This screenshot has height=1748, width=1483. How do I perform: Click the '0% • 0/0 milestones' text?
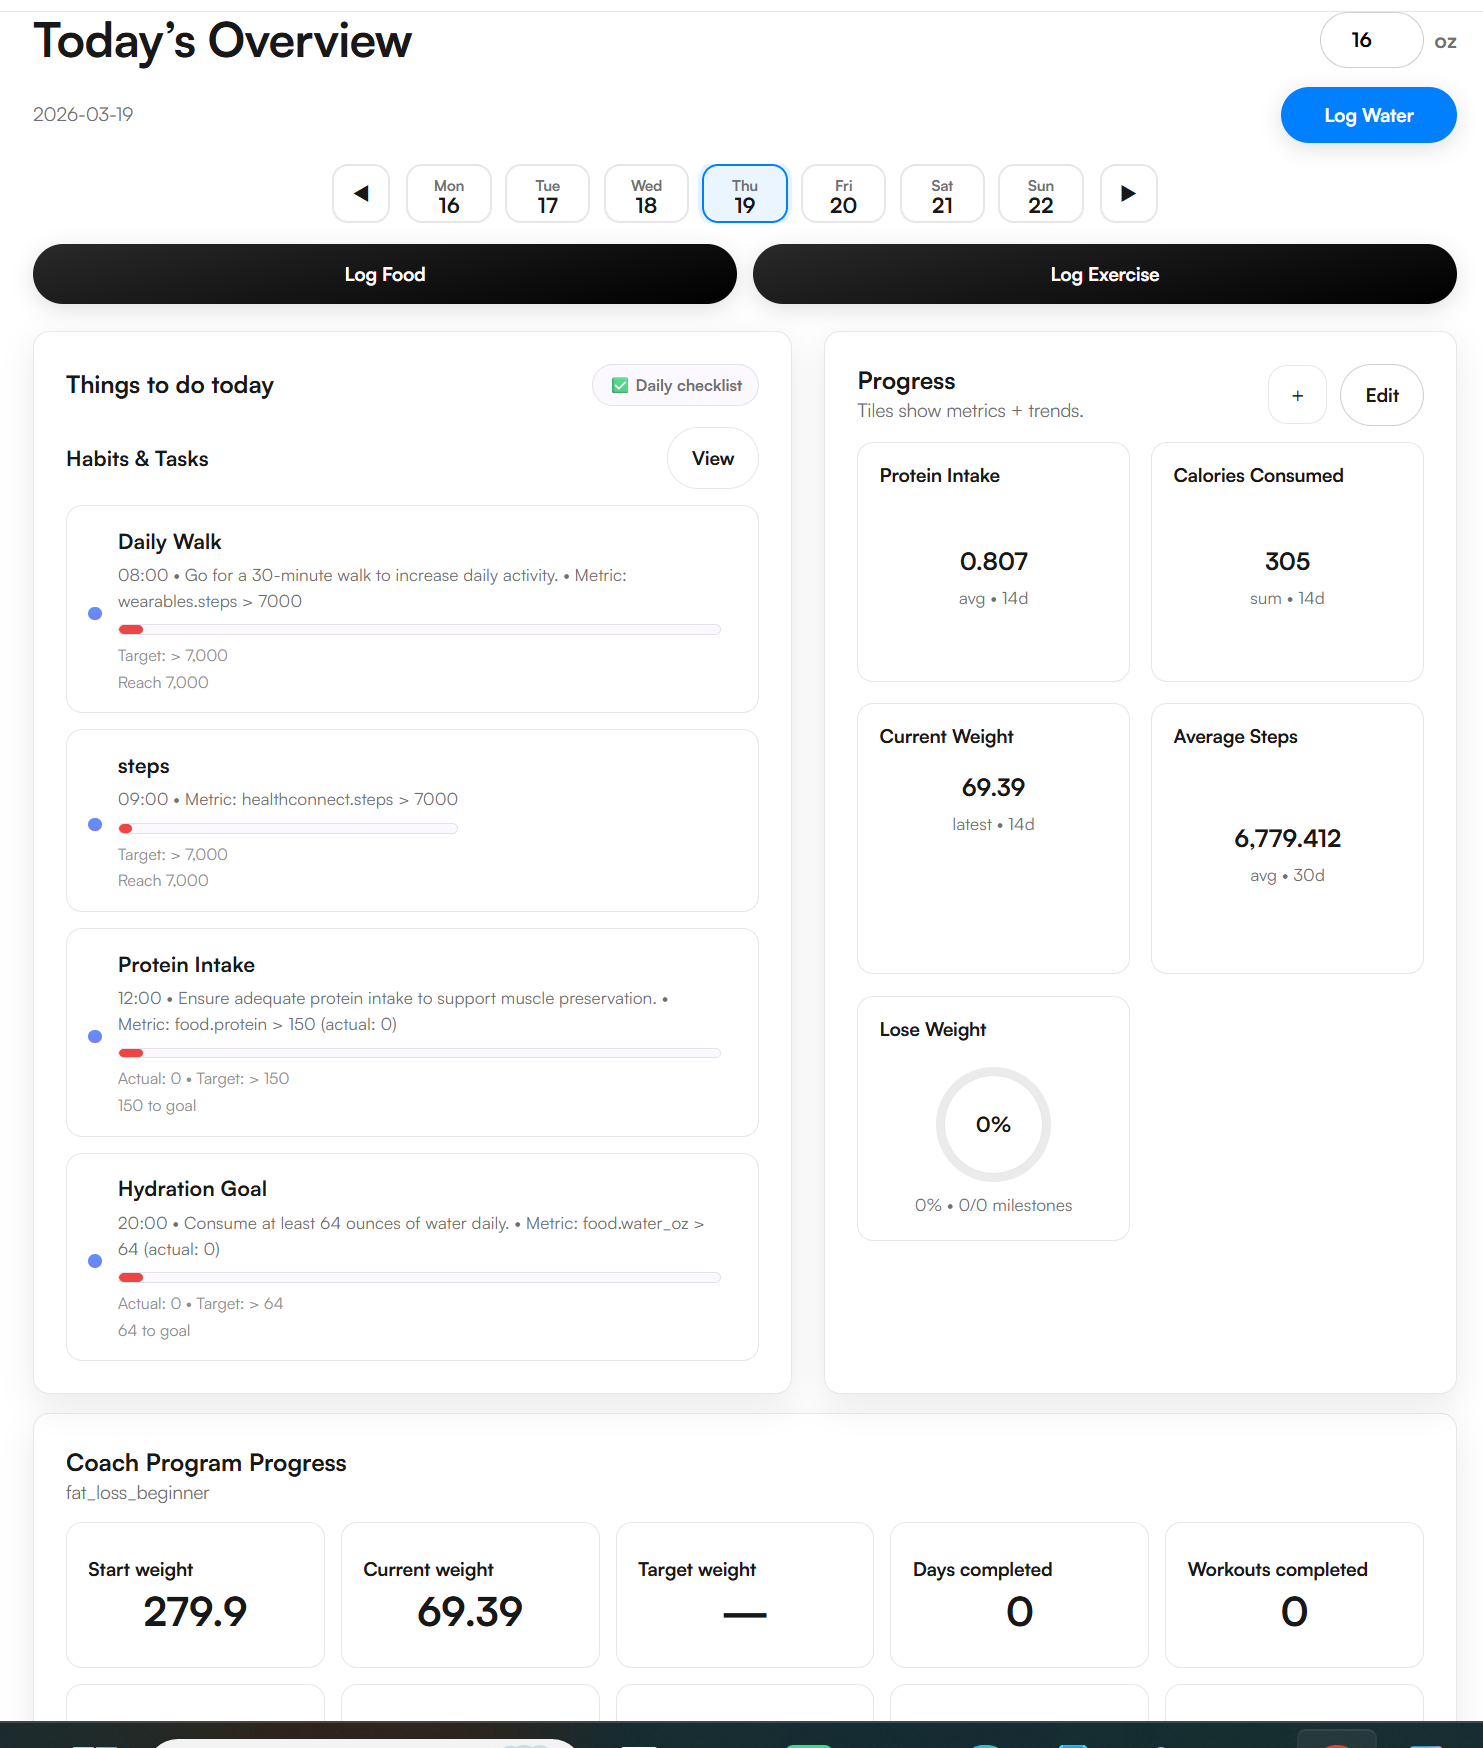[993, 1205]
